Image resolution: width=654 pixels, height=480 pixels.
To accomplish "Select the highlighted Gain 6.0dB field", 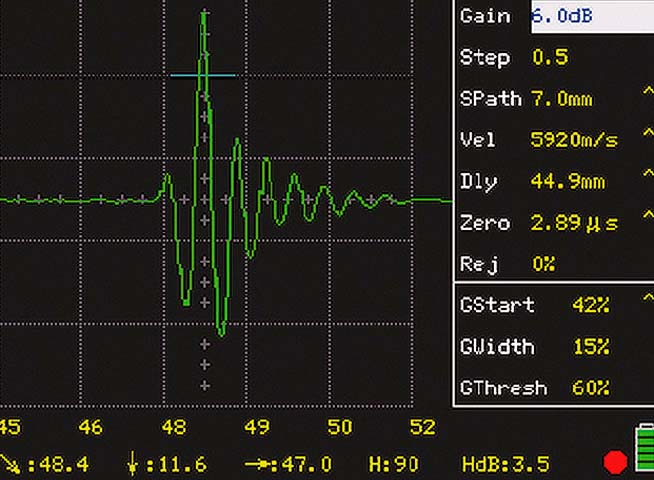I will (x=590, y=16).
